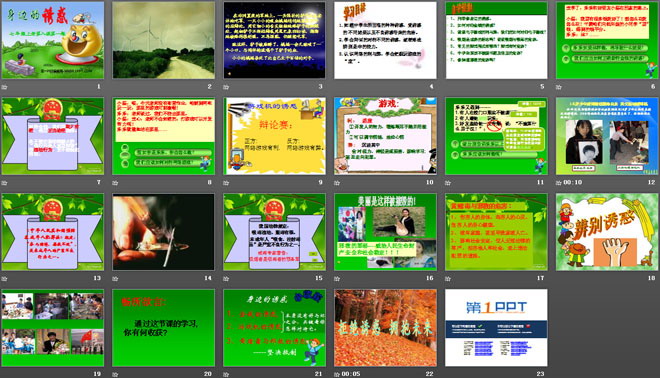Select slide 13 scroll with red text thumbnail
The height and width of the screenshot is (378, 660).
[53, 232]
